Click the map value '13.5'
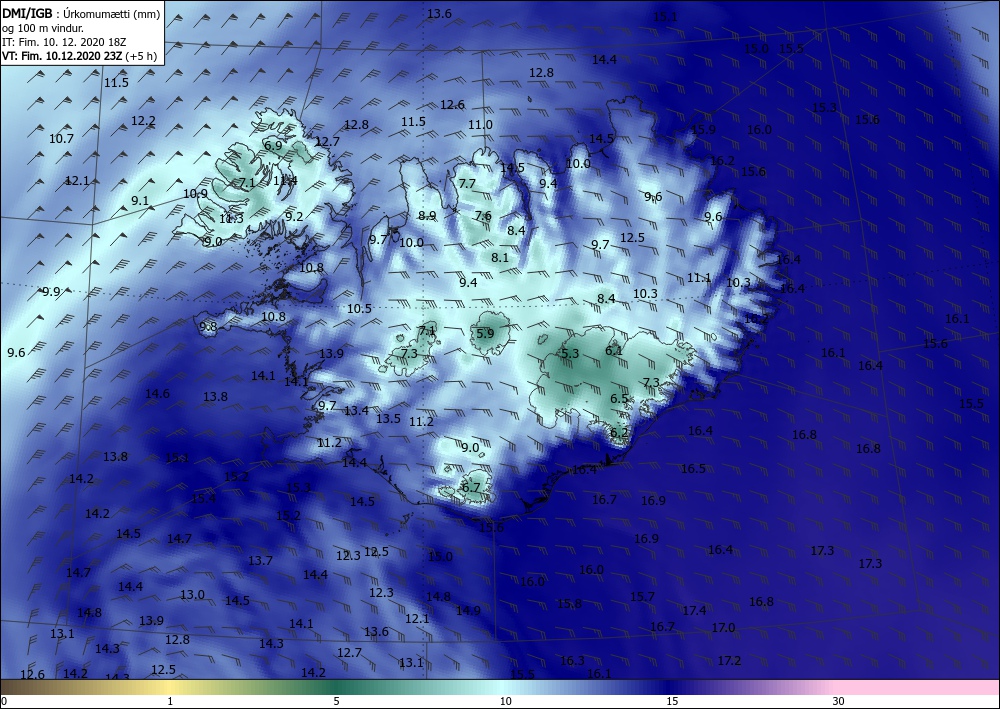 [x=388, y=419]
